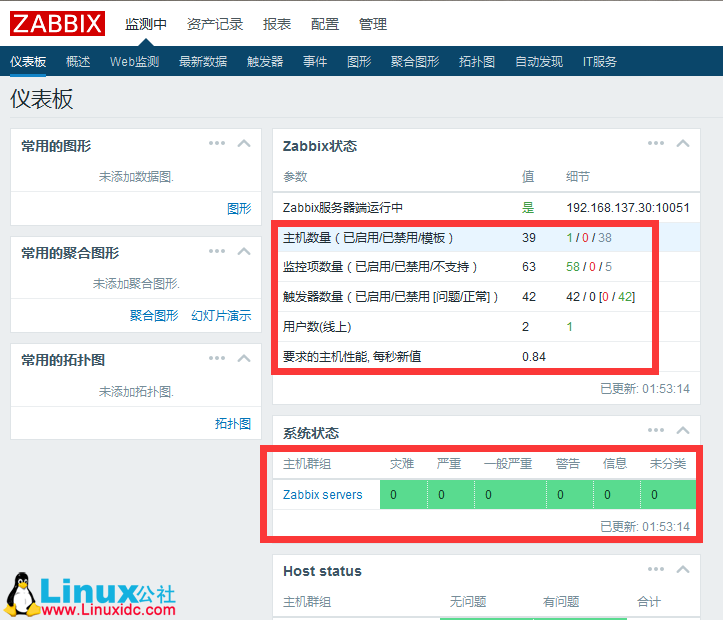Image resolution: width=723 pixels, height=620 pixels.
Task: Open options menu for 常用的聚合图形 widget
Action: [217, 251]
